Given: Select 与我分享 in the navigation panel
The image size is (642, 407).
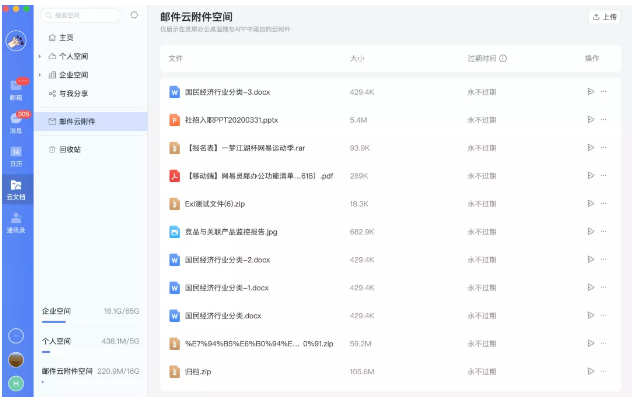Looking at the screenshot, I should (72, 93).
